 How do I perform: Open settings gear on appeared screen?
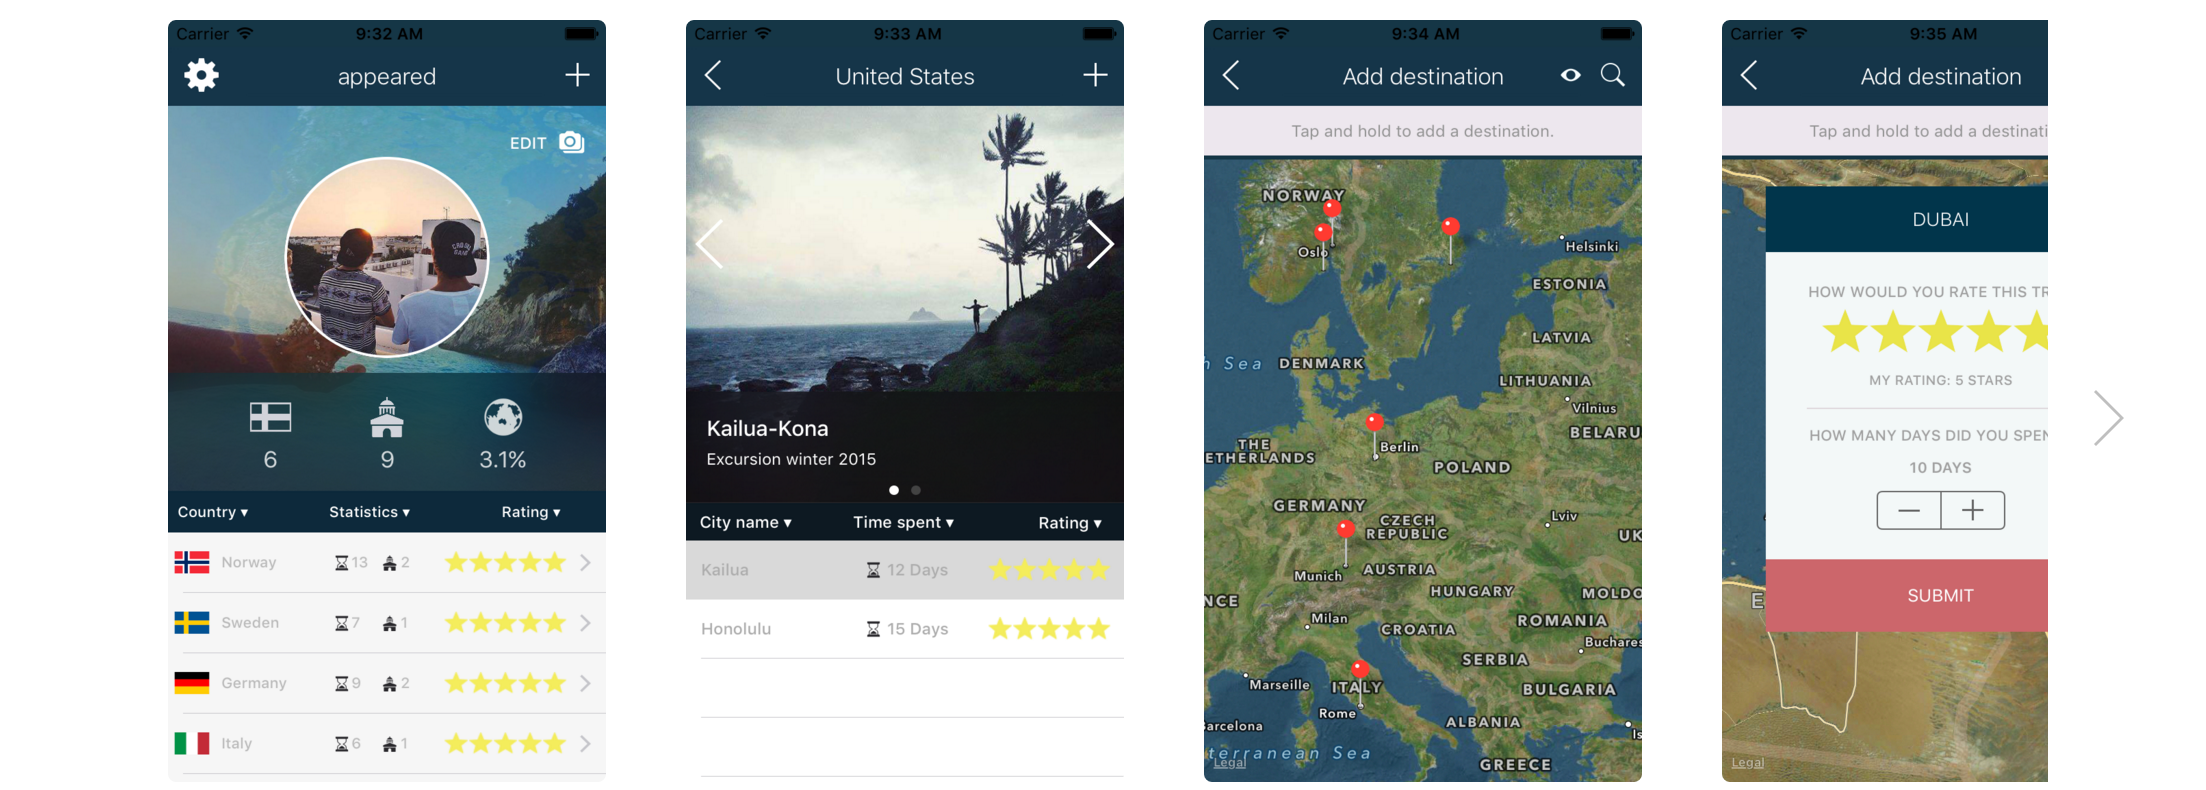click(x=201, y=75)
